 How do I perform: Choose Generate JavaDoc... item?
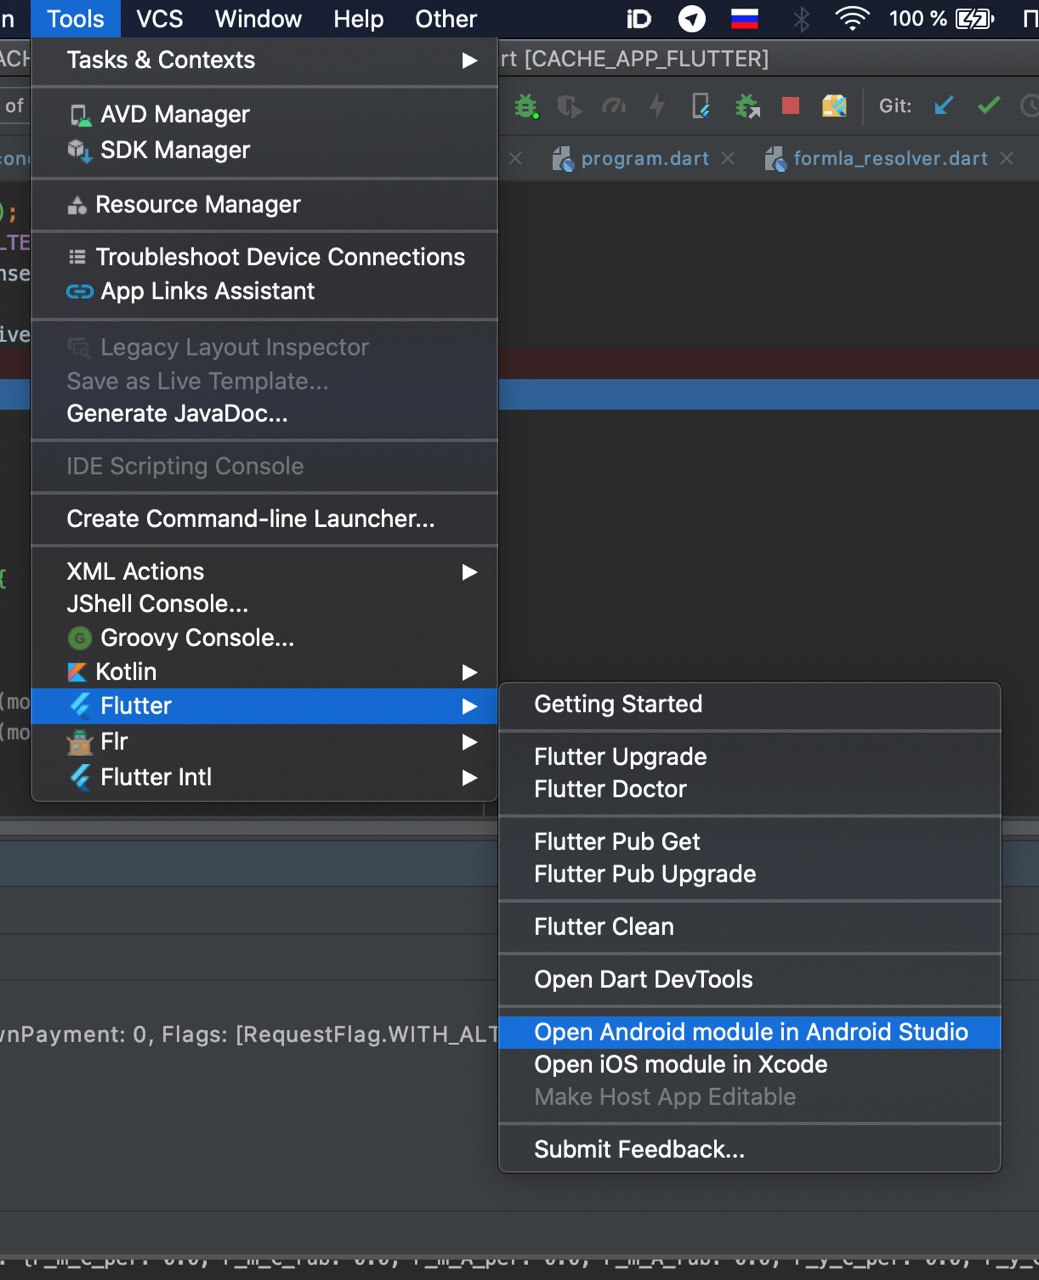click(x=265, y=413)
